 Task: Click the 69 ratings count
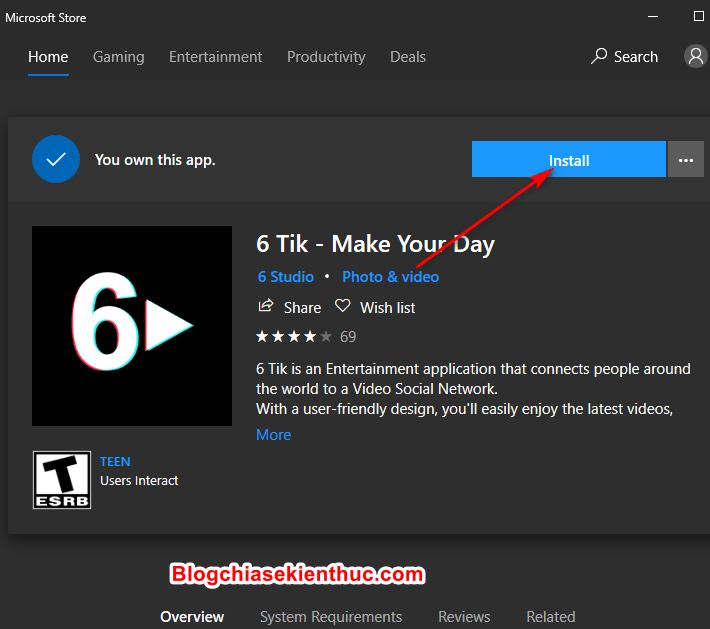pos(348,337)
